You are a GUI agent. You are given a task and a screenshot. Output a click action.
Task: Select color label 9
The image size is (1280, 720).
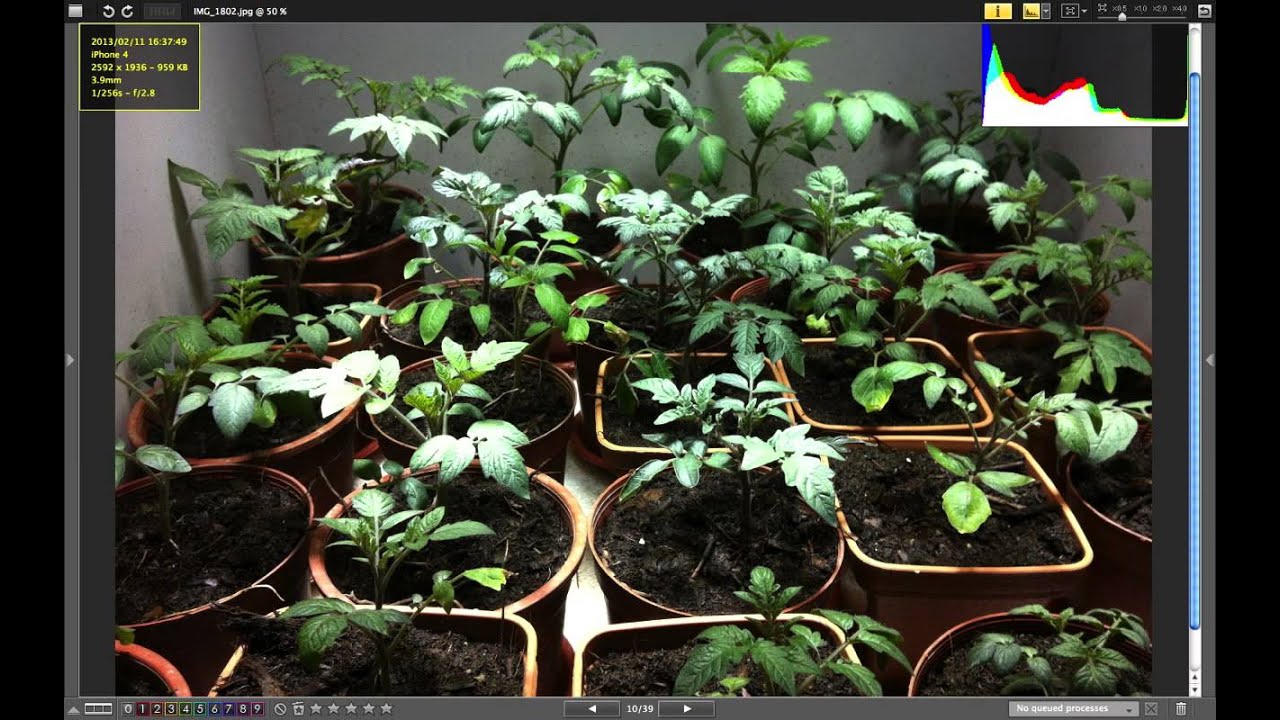[257, 709]
